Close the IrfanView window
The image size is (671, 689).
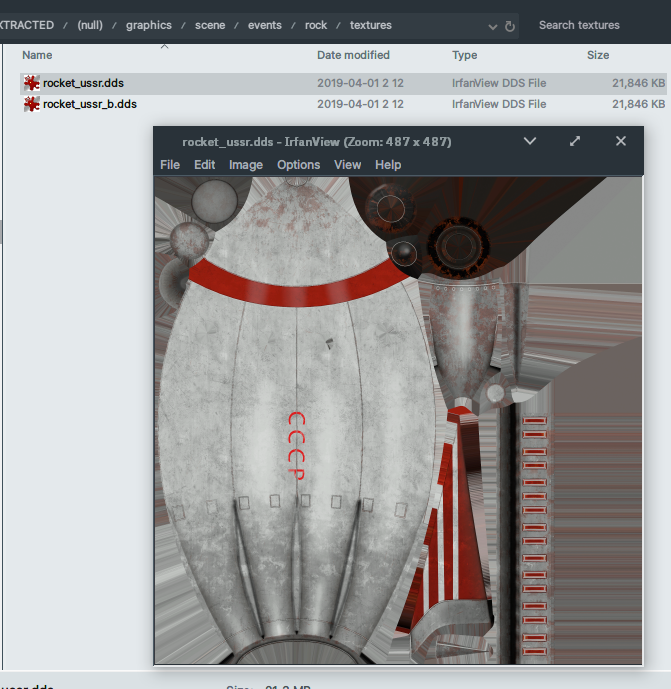point(620,141)
